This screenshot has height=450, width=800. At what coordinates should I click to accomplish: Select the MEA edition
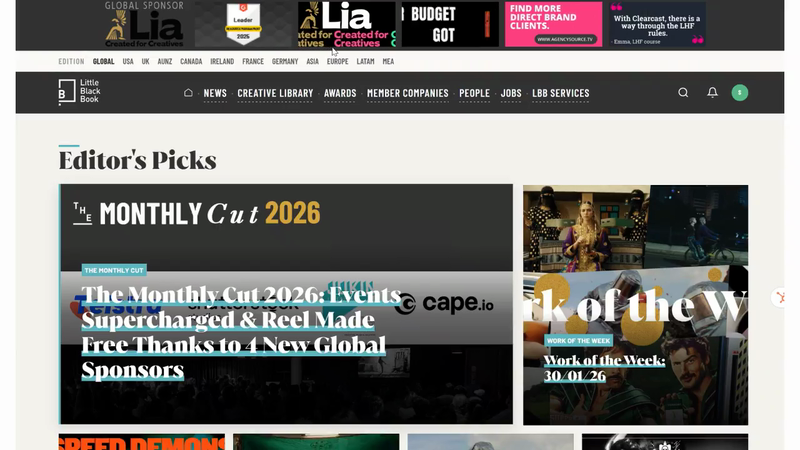click(388, 61)
